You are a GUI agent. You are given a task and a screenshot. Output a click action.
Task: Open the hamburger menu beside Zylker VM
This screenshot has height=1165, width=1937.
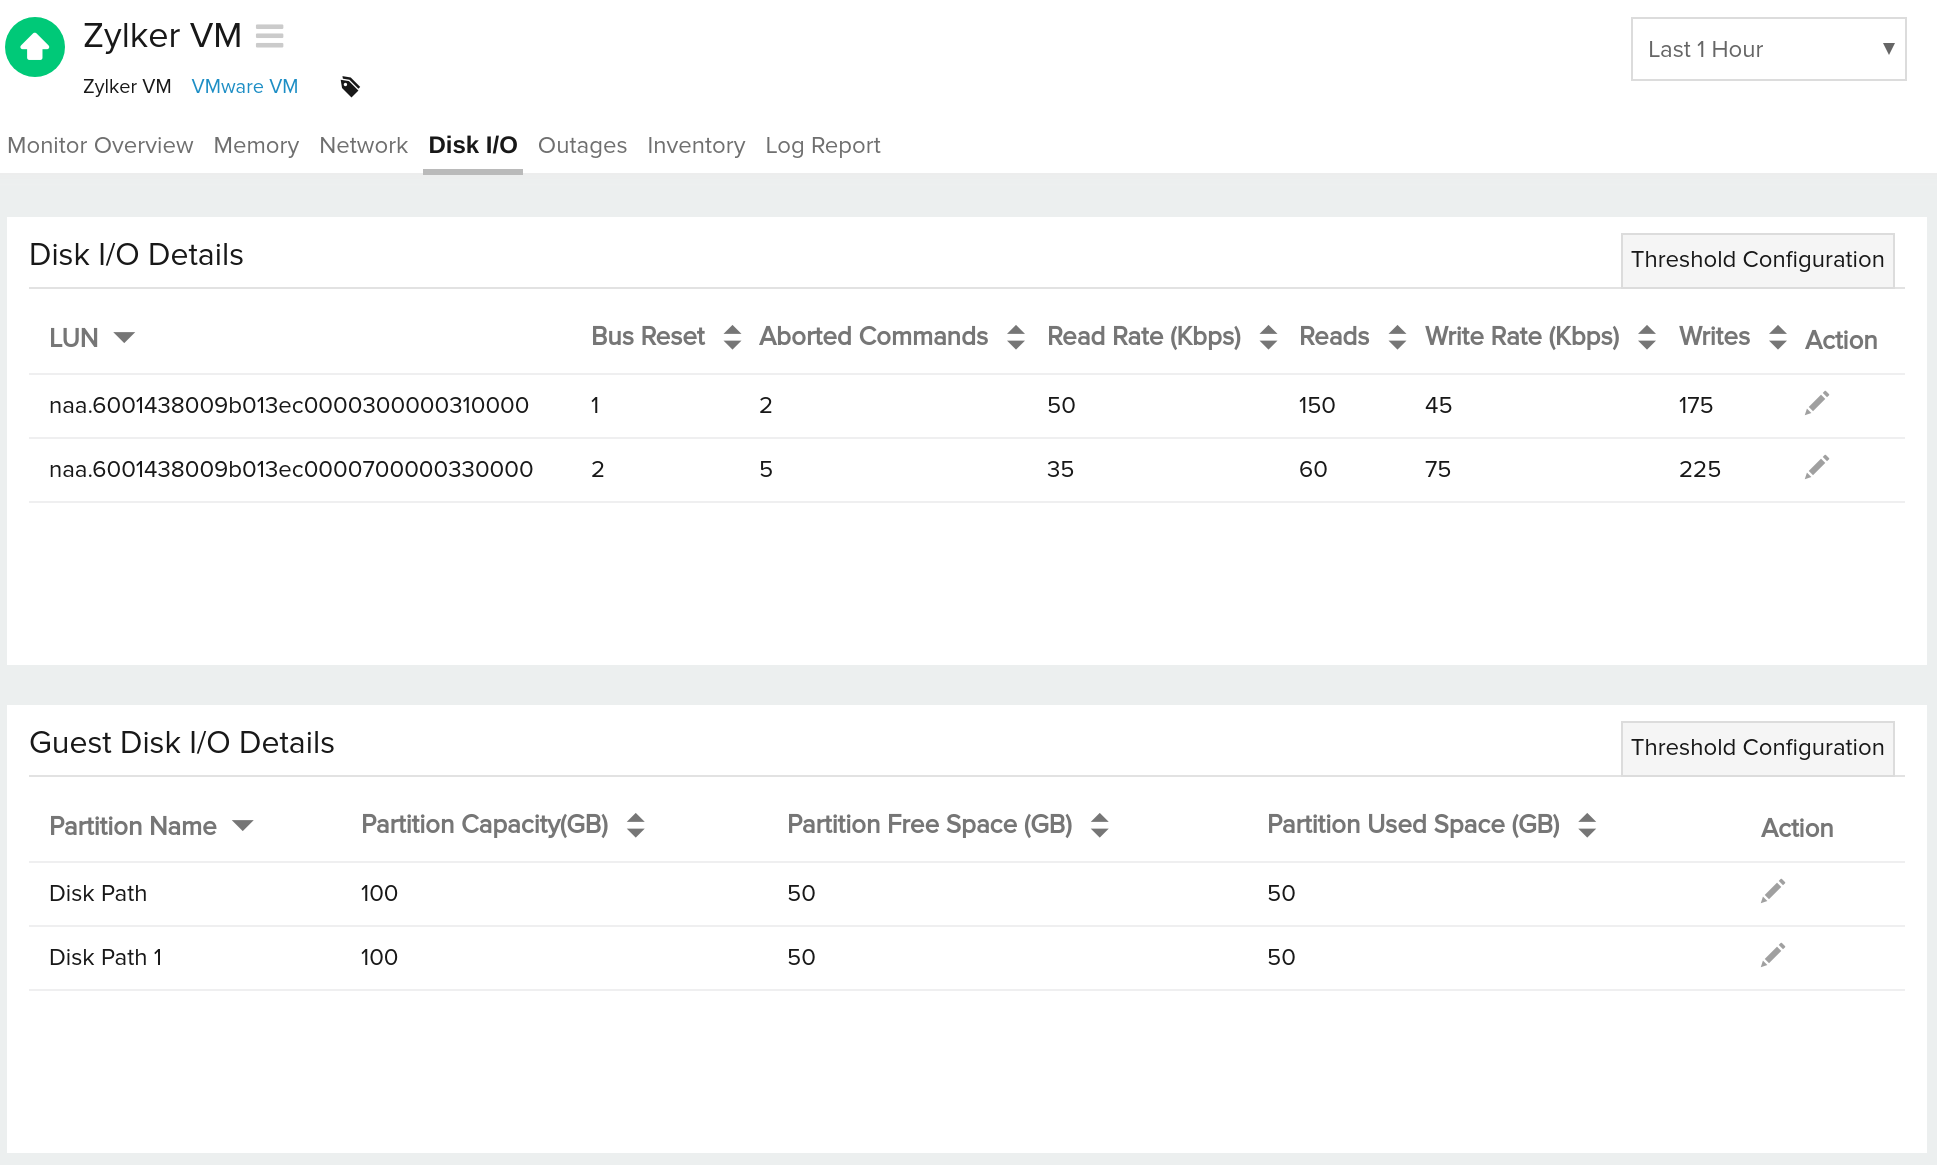[x=269, y=37]
